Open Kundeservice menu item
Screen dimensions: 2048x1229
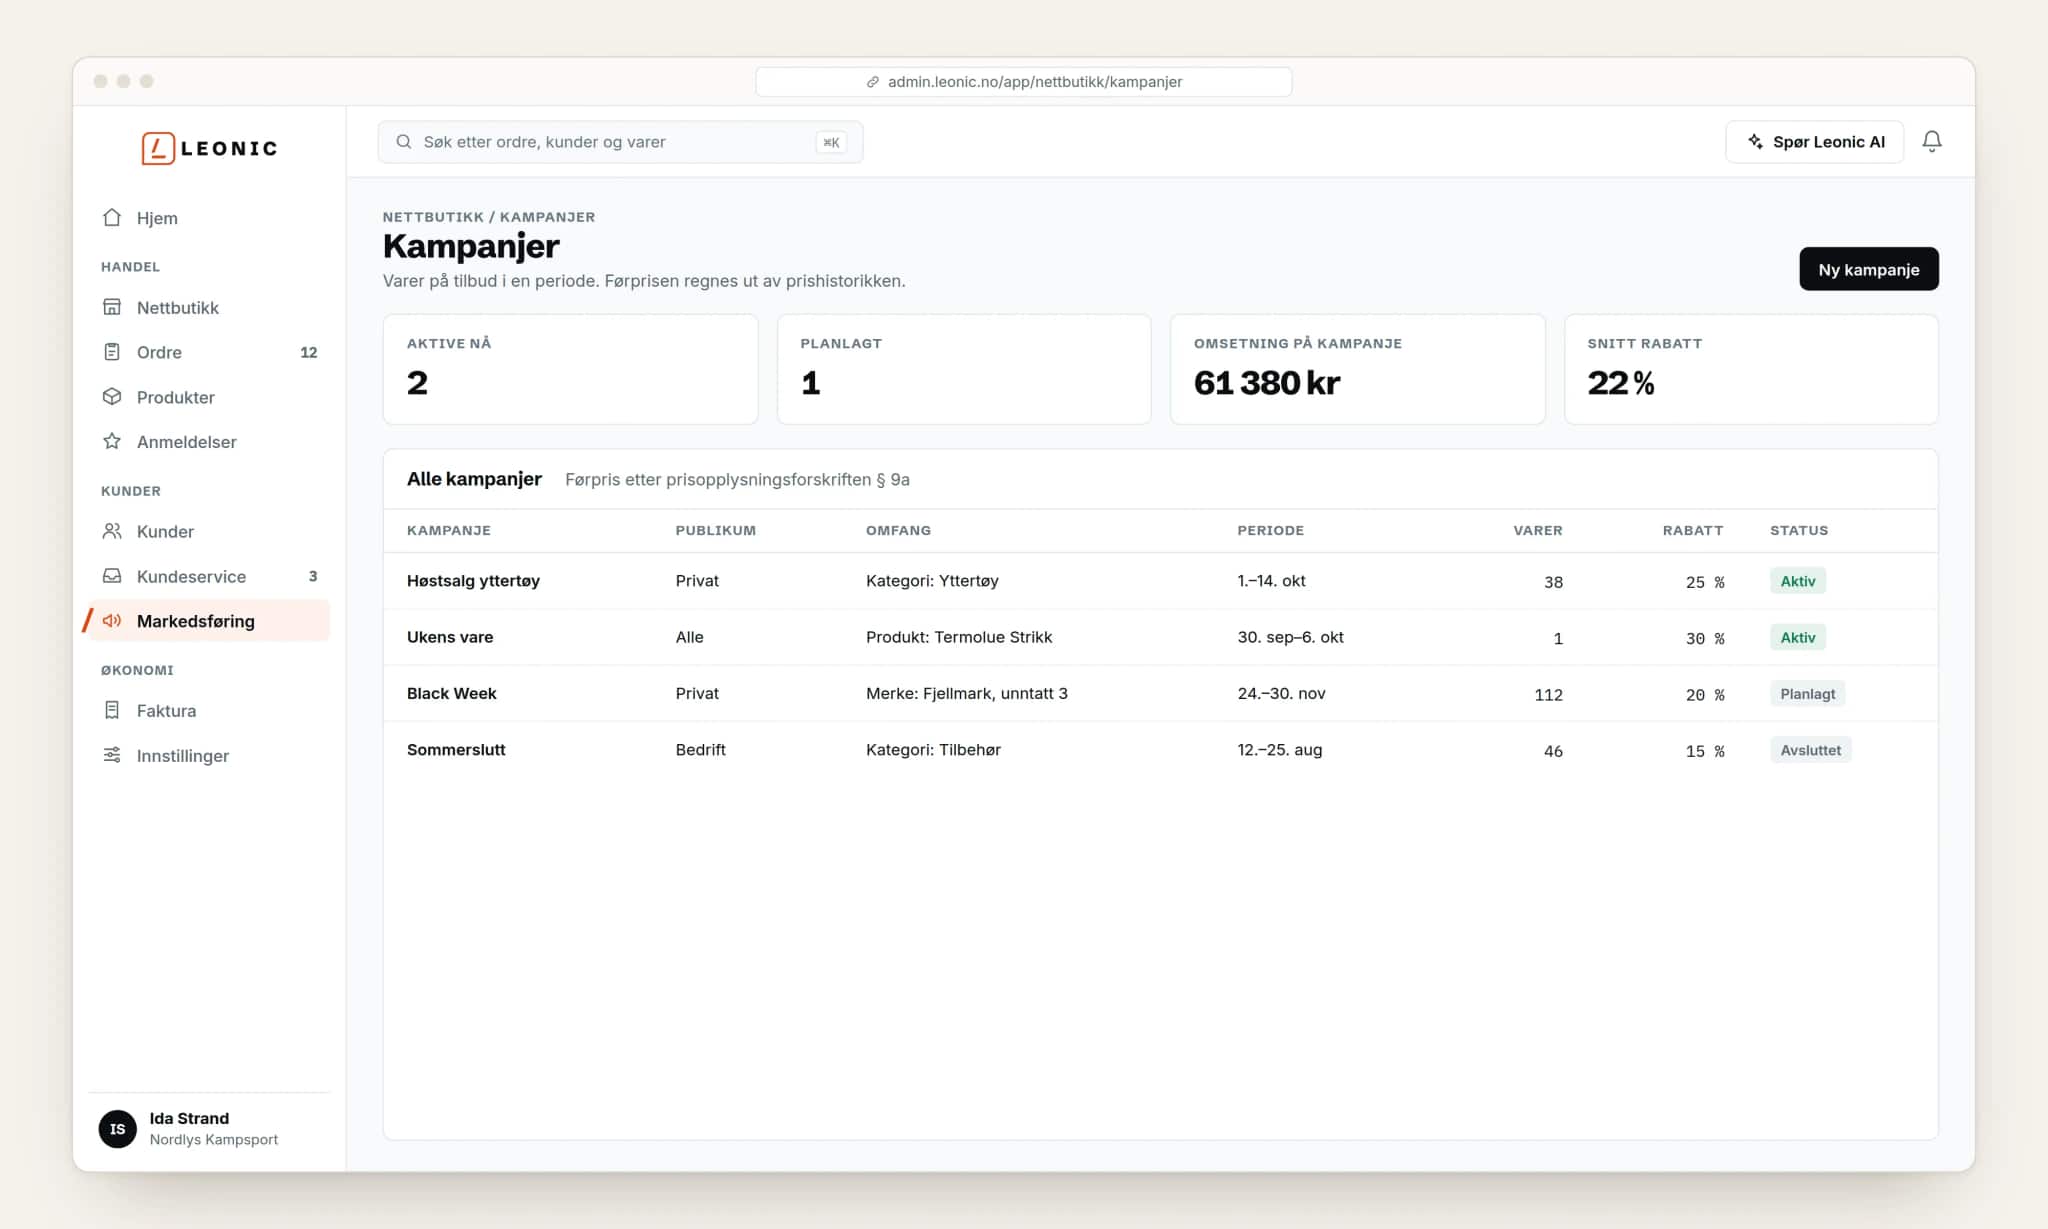(x=209, y=576)
